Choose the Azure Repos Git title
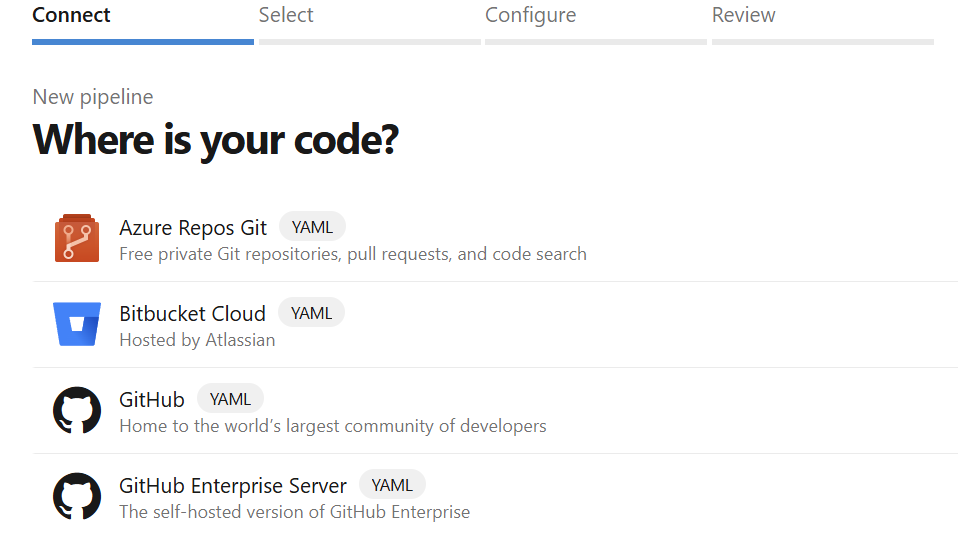Image resolution: width=958 pixels, height=560 pixels. 193,228
